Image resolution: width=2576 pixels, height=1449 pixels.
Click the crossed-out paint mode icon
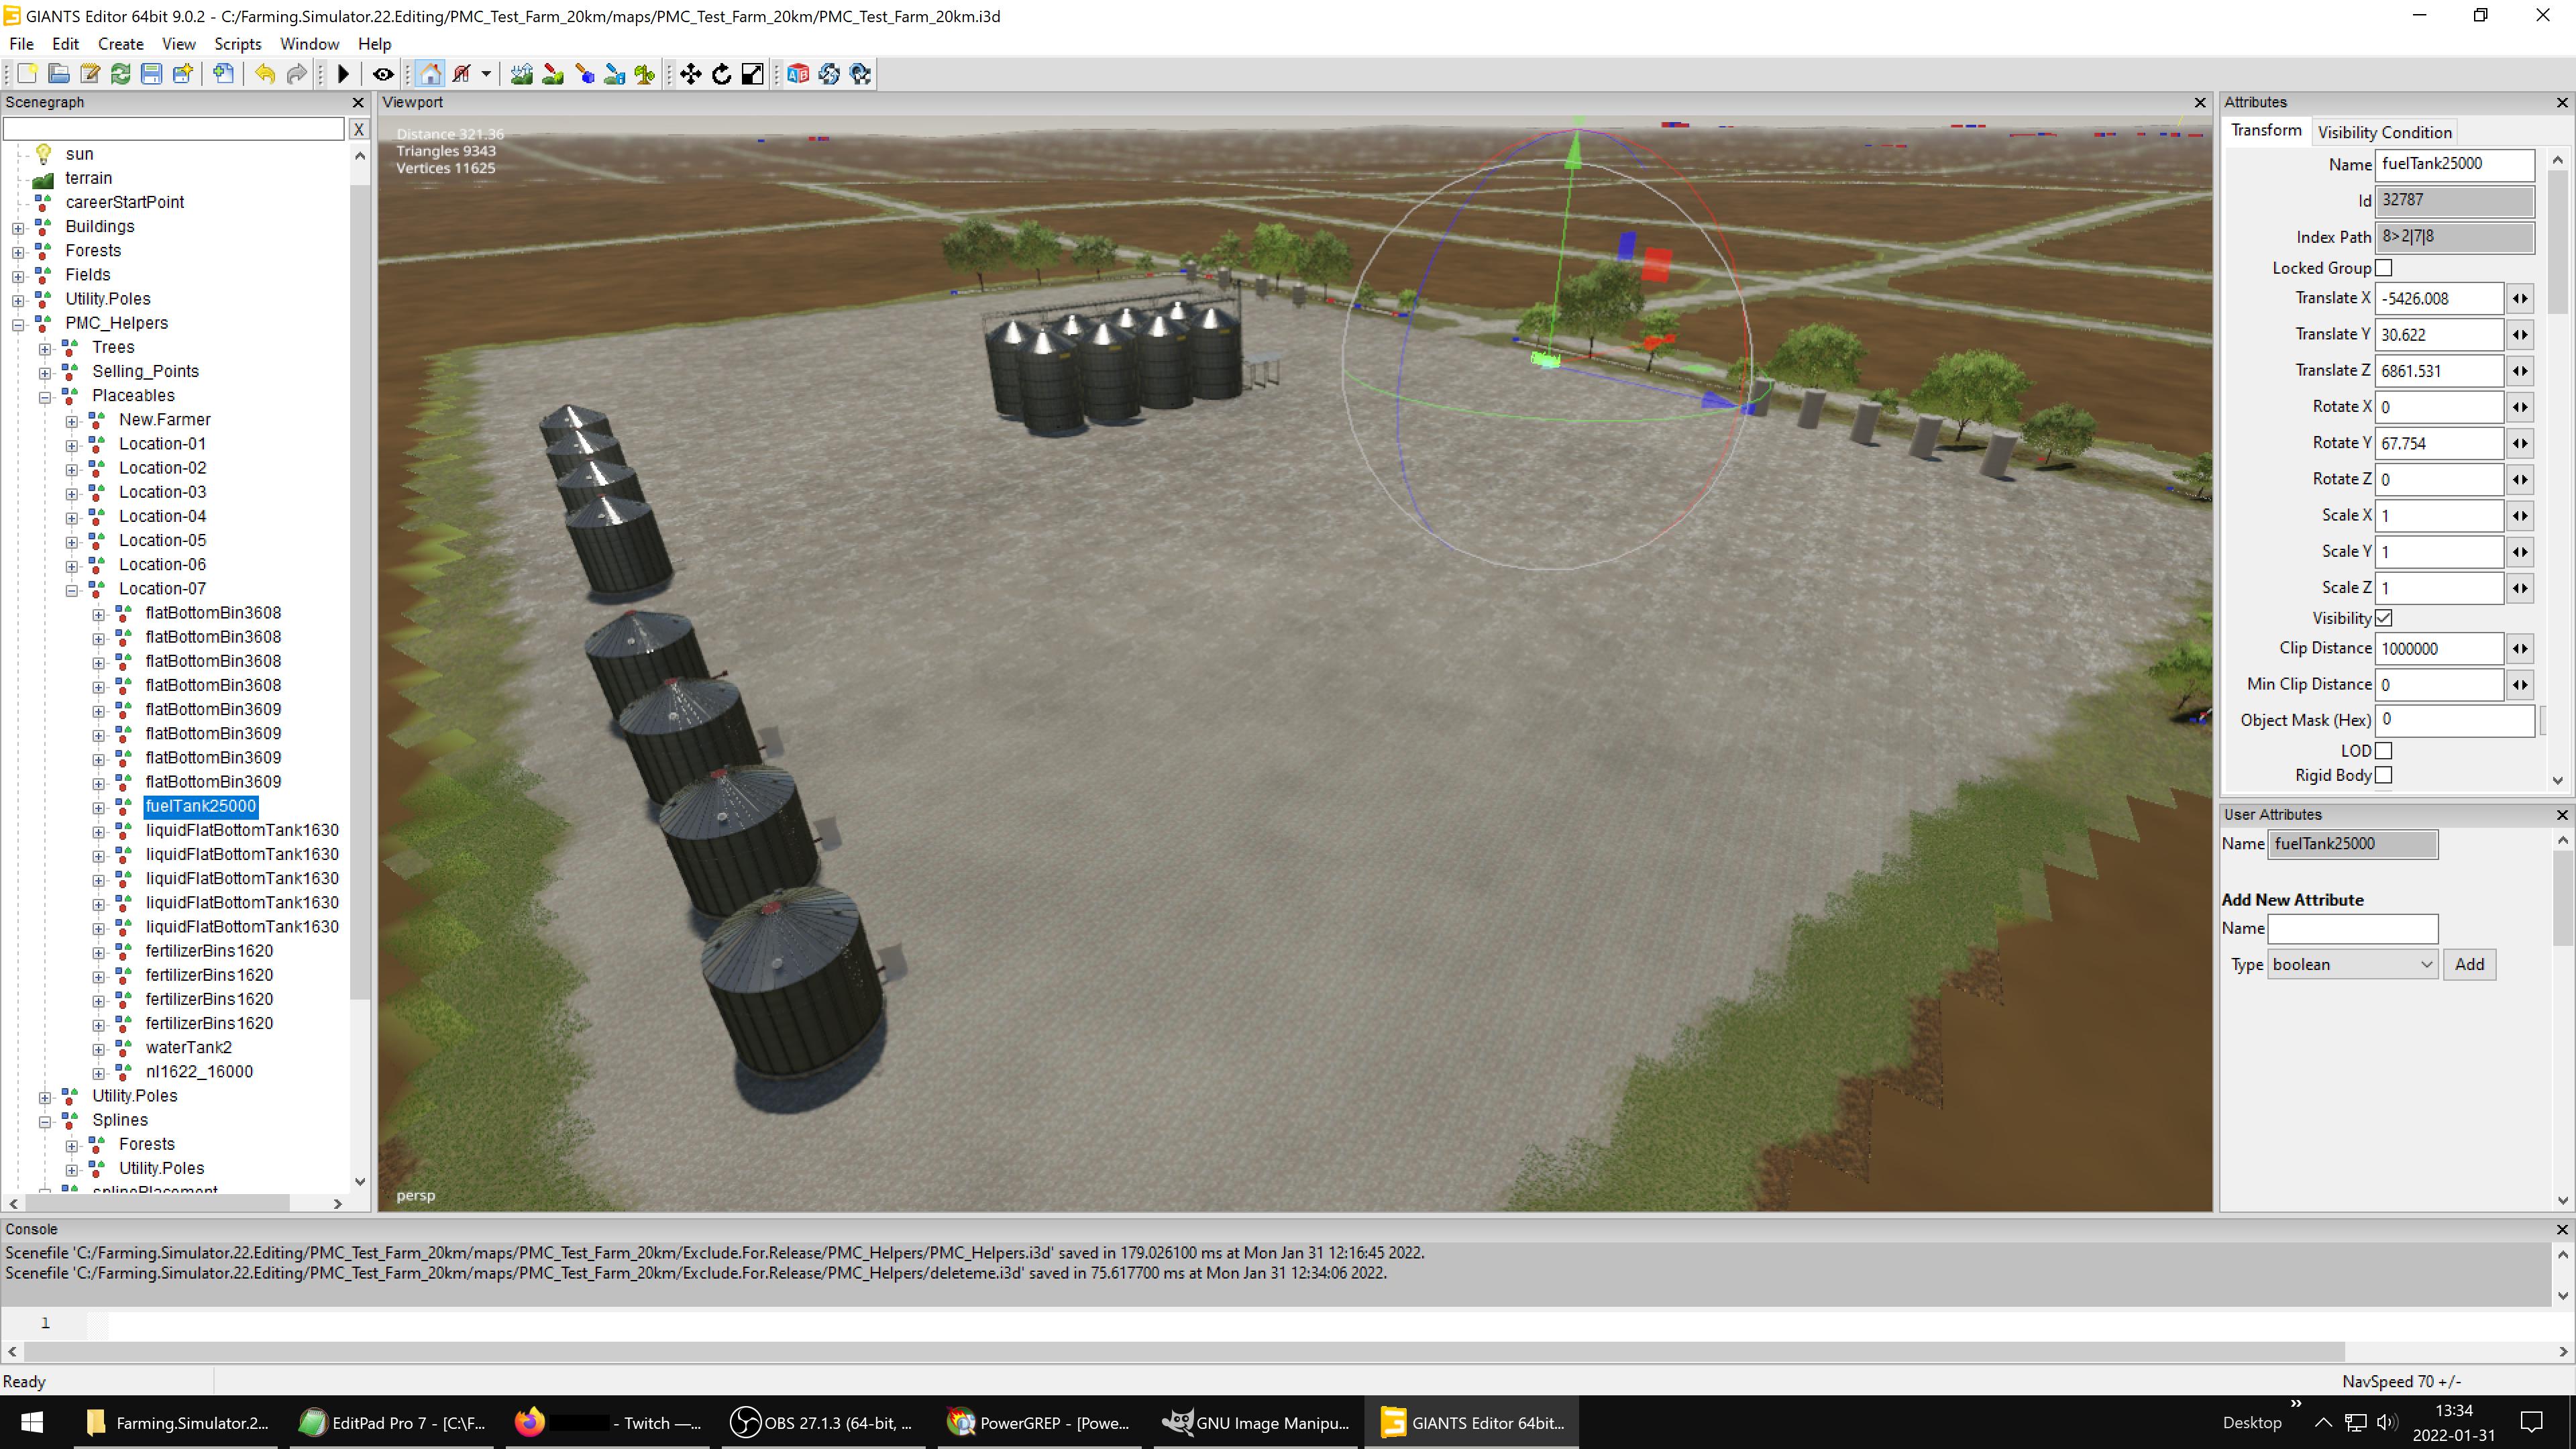tap(462, 74)
